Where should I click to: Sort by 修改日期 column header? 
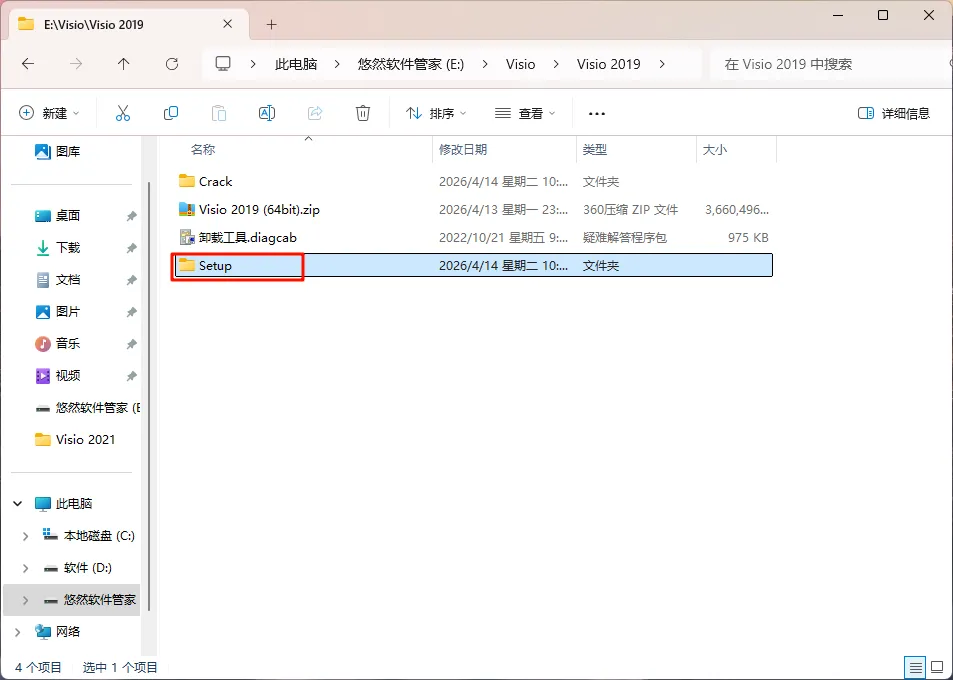[463, 149]
